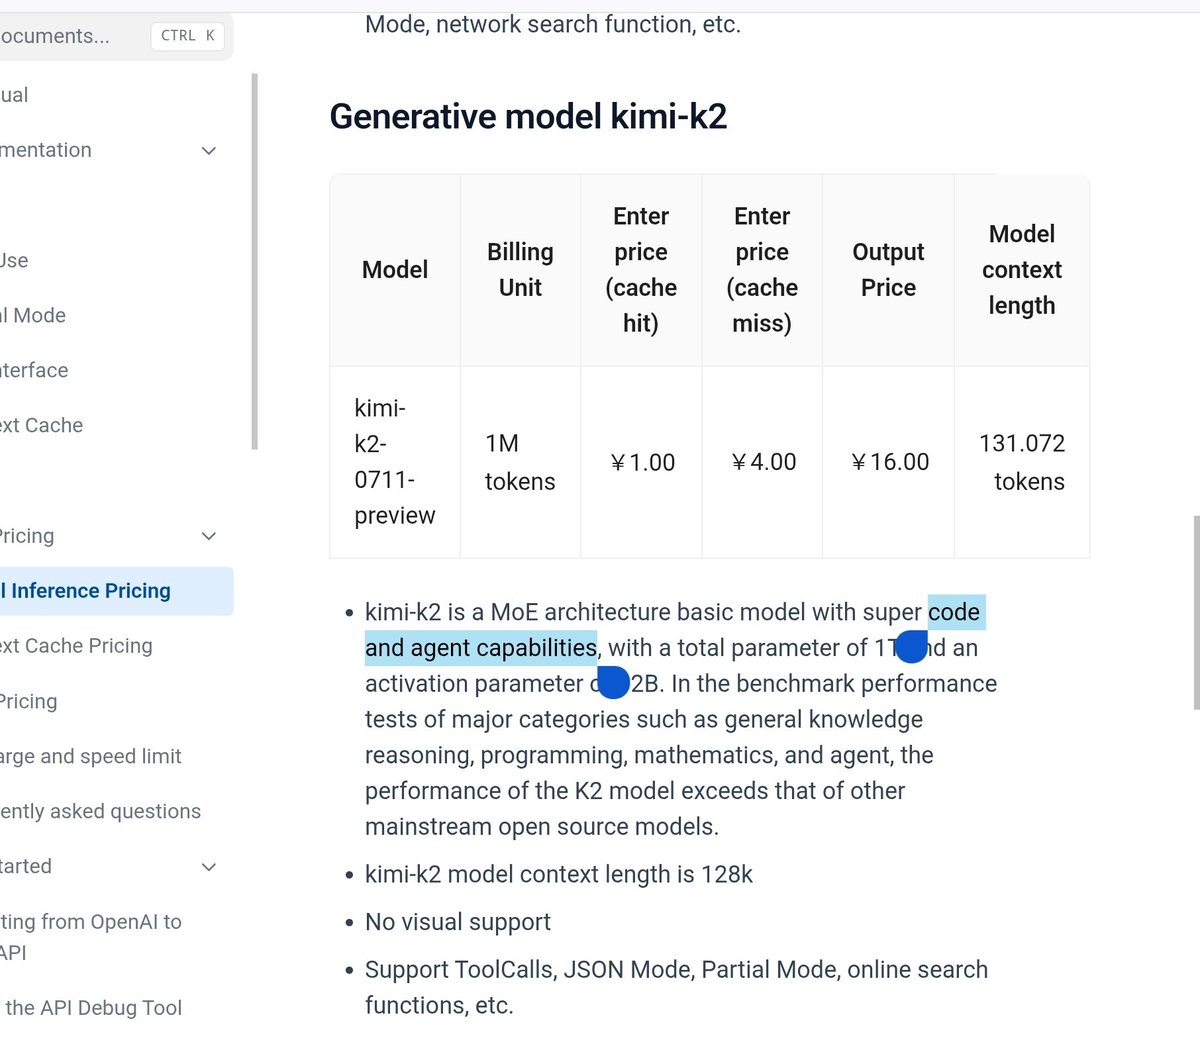Image resolution: width=1200 pixels, height=1050 pixels.
Task: Open the 'nterface' sidebar link
Action: click(34, 371)
